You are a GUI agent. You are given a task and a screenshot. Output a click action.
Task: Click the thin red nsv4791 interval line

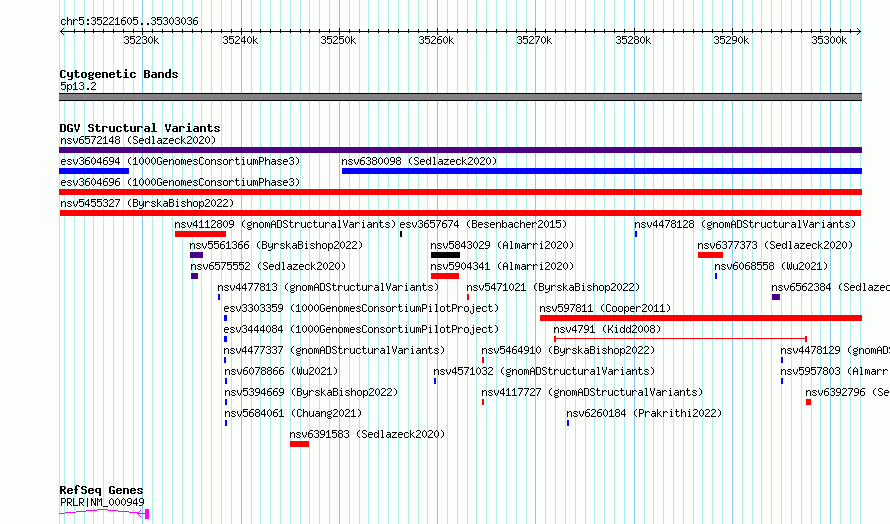(x=681, y=339)
